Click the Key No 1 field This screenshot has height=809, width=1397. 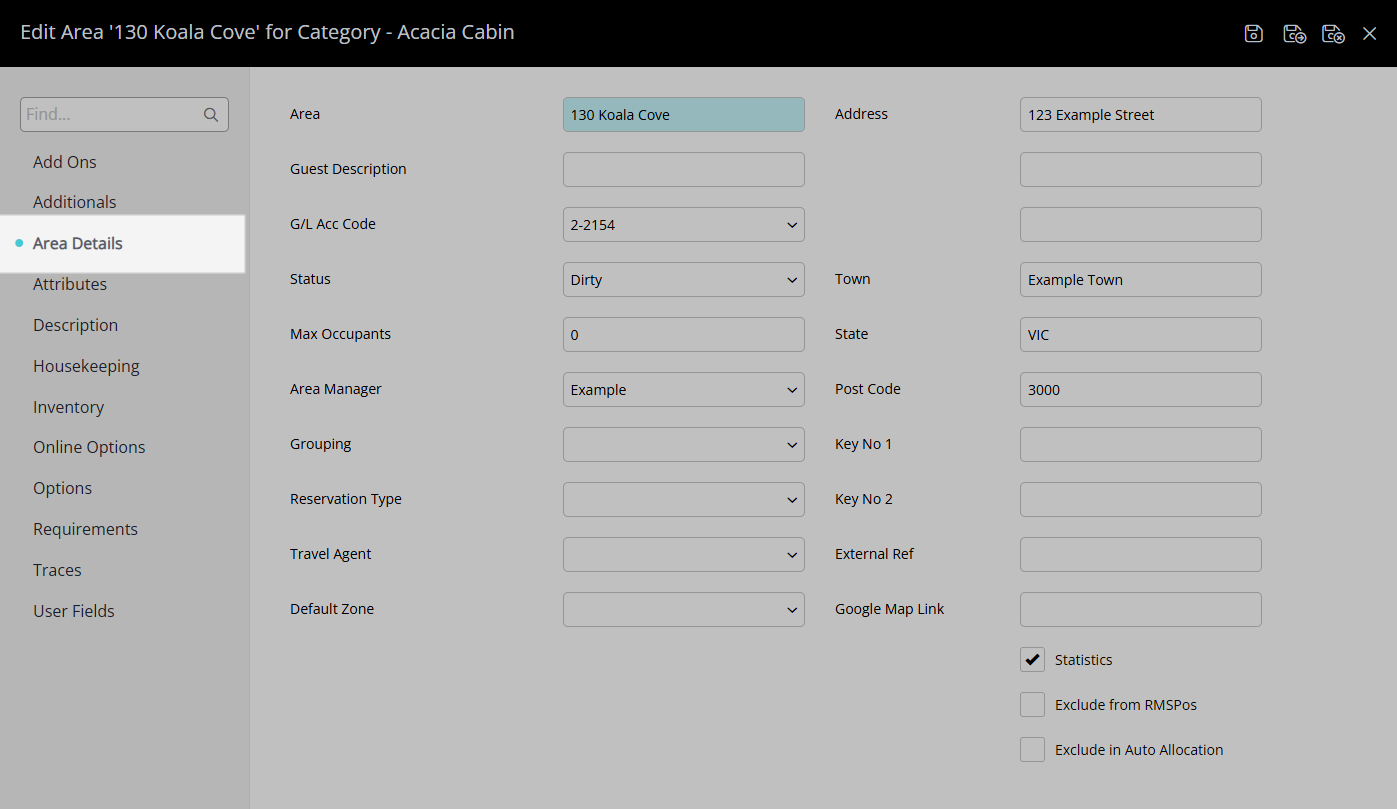(1141, 445)
